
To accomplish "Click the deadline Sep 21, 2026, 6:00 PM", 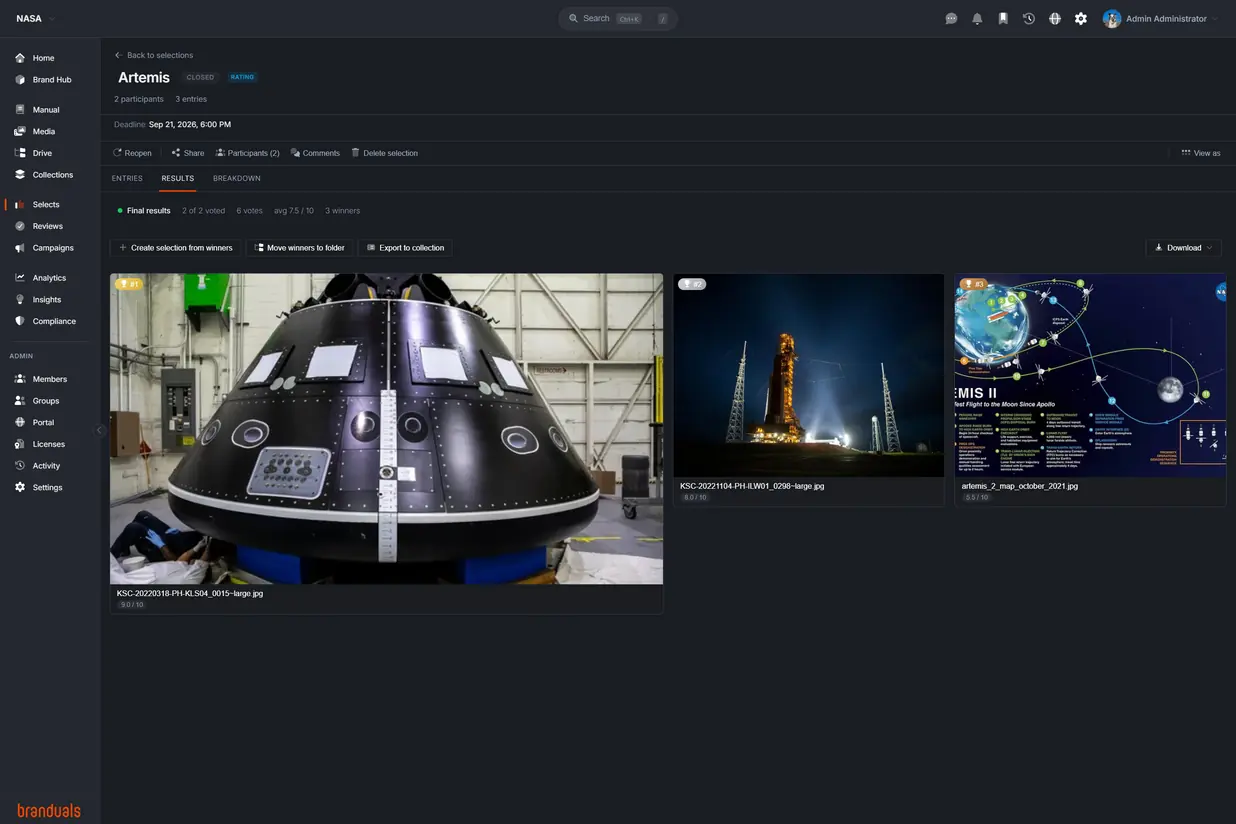I will (x=190, y=125).
